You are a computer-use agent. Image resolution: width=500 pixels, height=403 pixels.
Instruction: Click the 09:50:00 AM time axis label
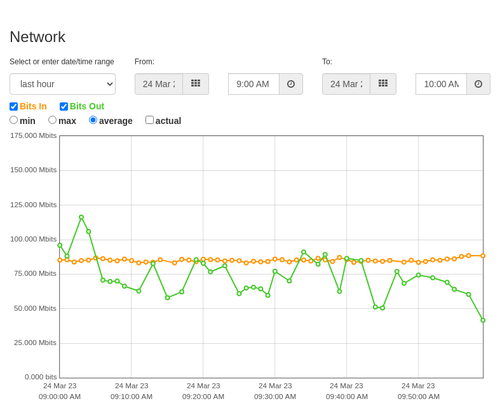point(419,397)
